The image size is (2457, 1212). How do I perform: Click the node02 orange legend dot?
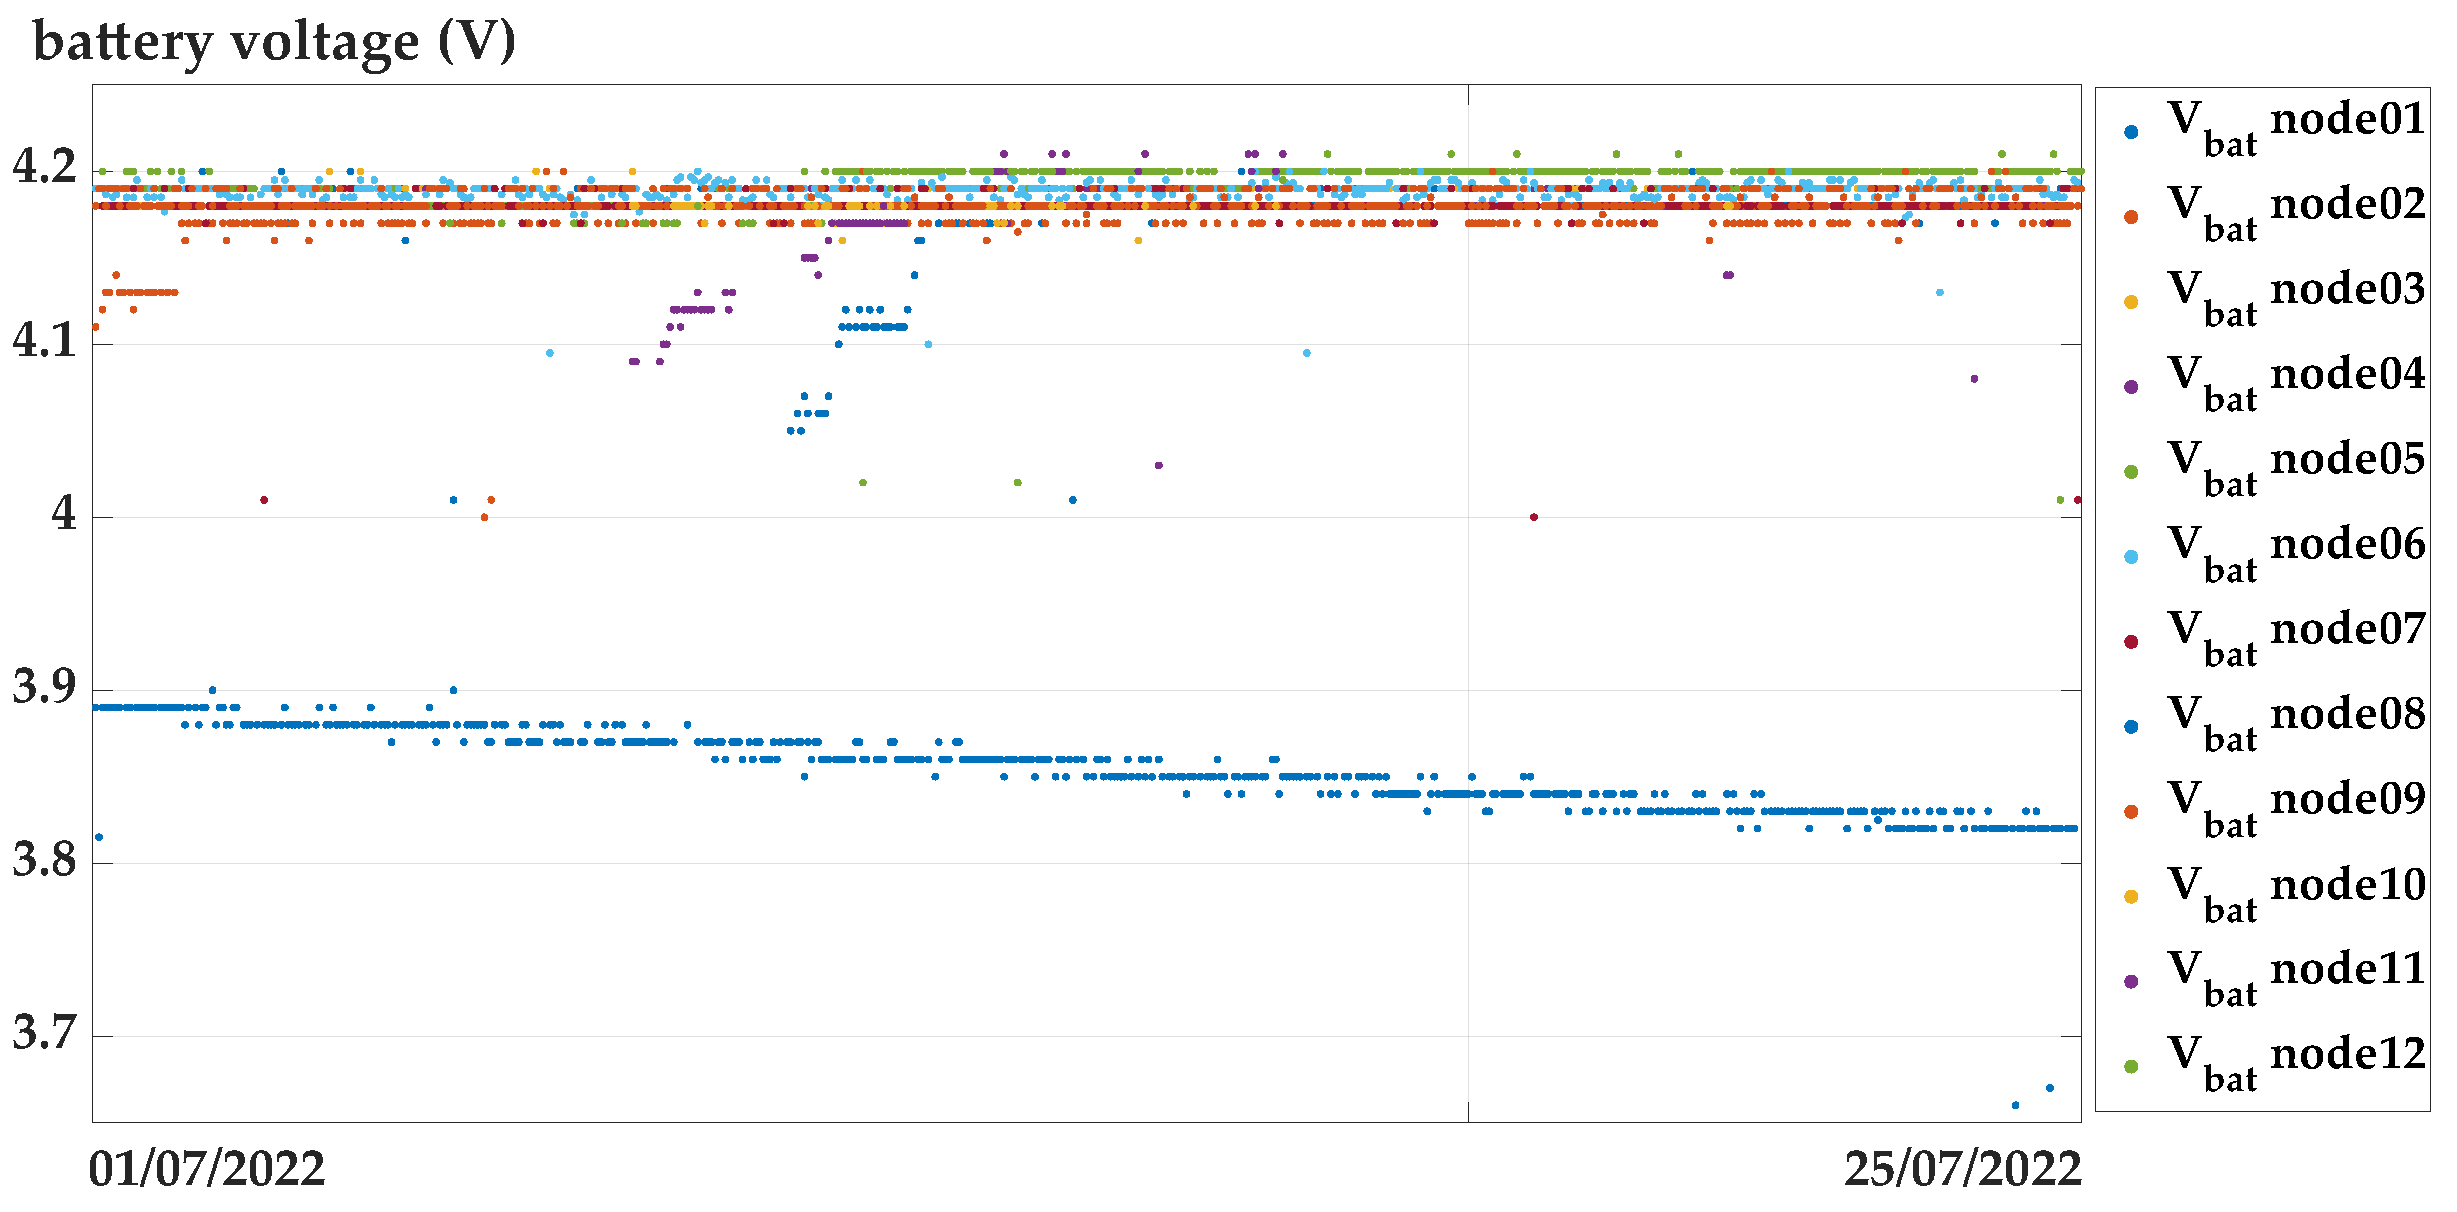[x=2131, y=217]
